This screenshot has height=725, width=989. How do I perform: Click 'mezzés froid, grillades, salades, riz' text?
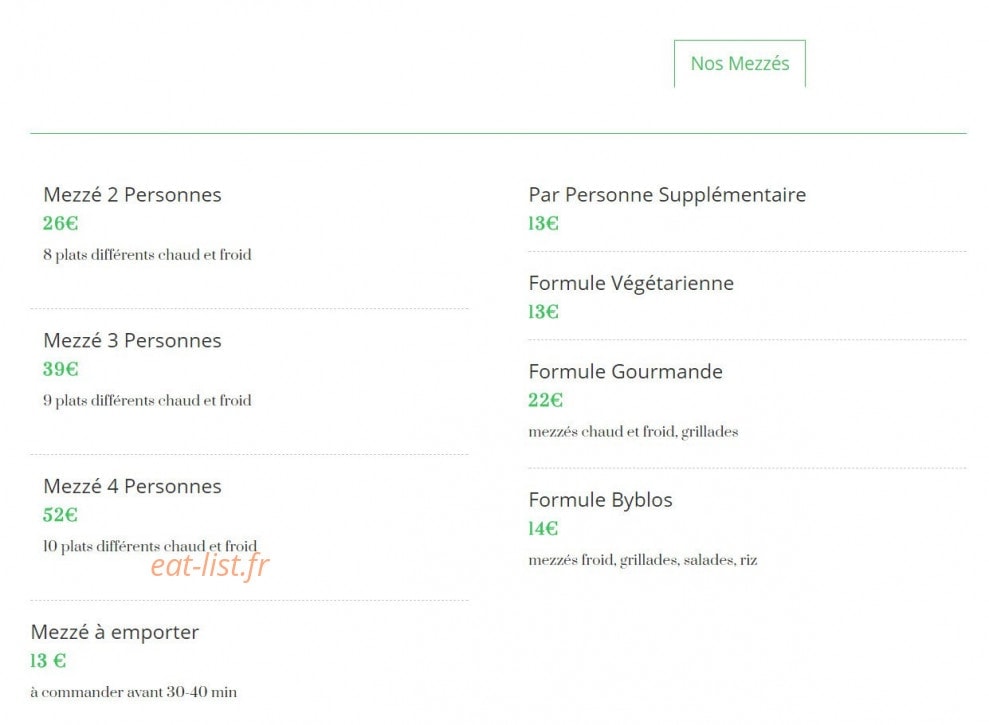643,560
